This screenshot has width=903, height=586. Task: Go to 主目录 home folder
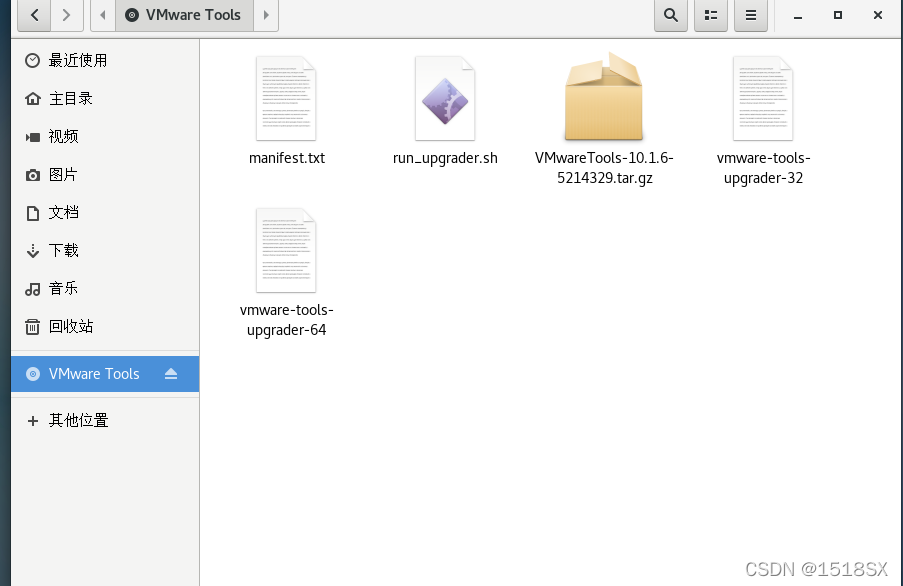(x=105, y=98)
